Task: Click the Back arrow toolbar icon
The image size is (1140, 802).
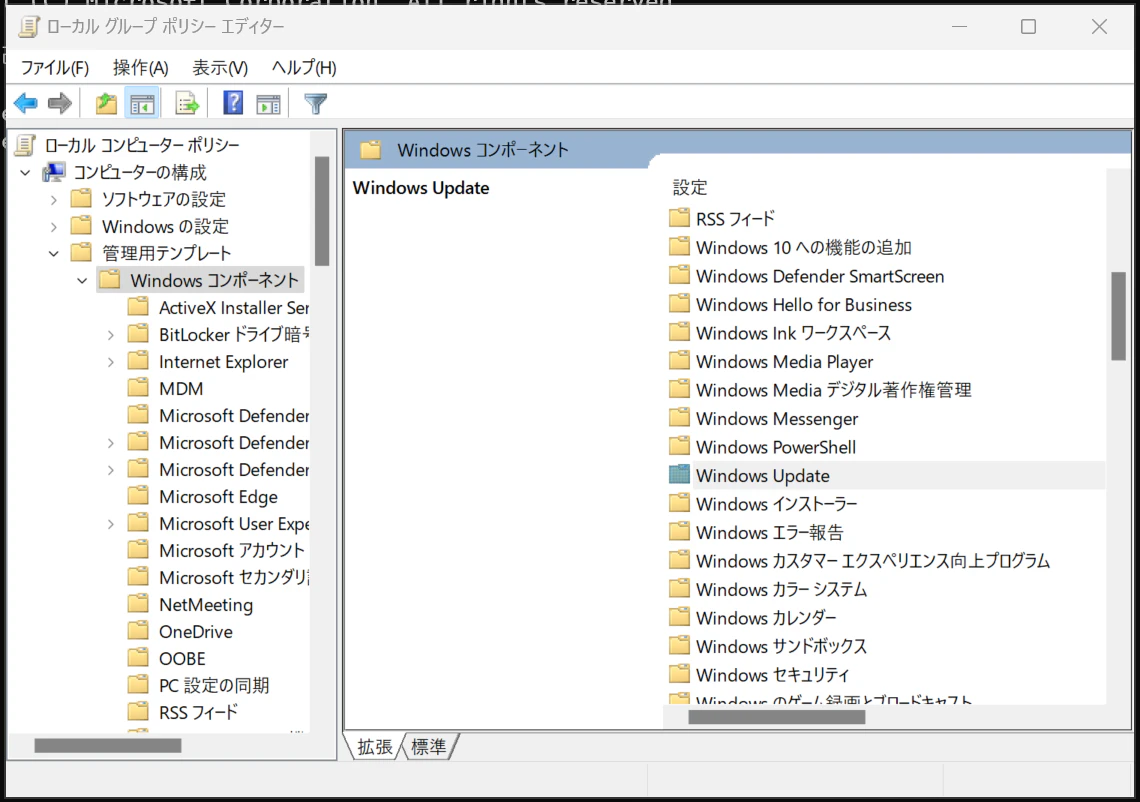Action: [x=25, y=103]
